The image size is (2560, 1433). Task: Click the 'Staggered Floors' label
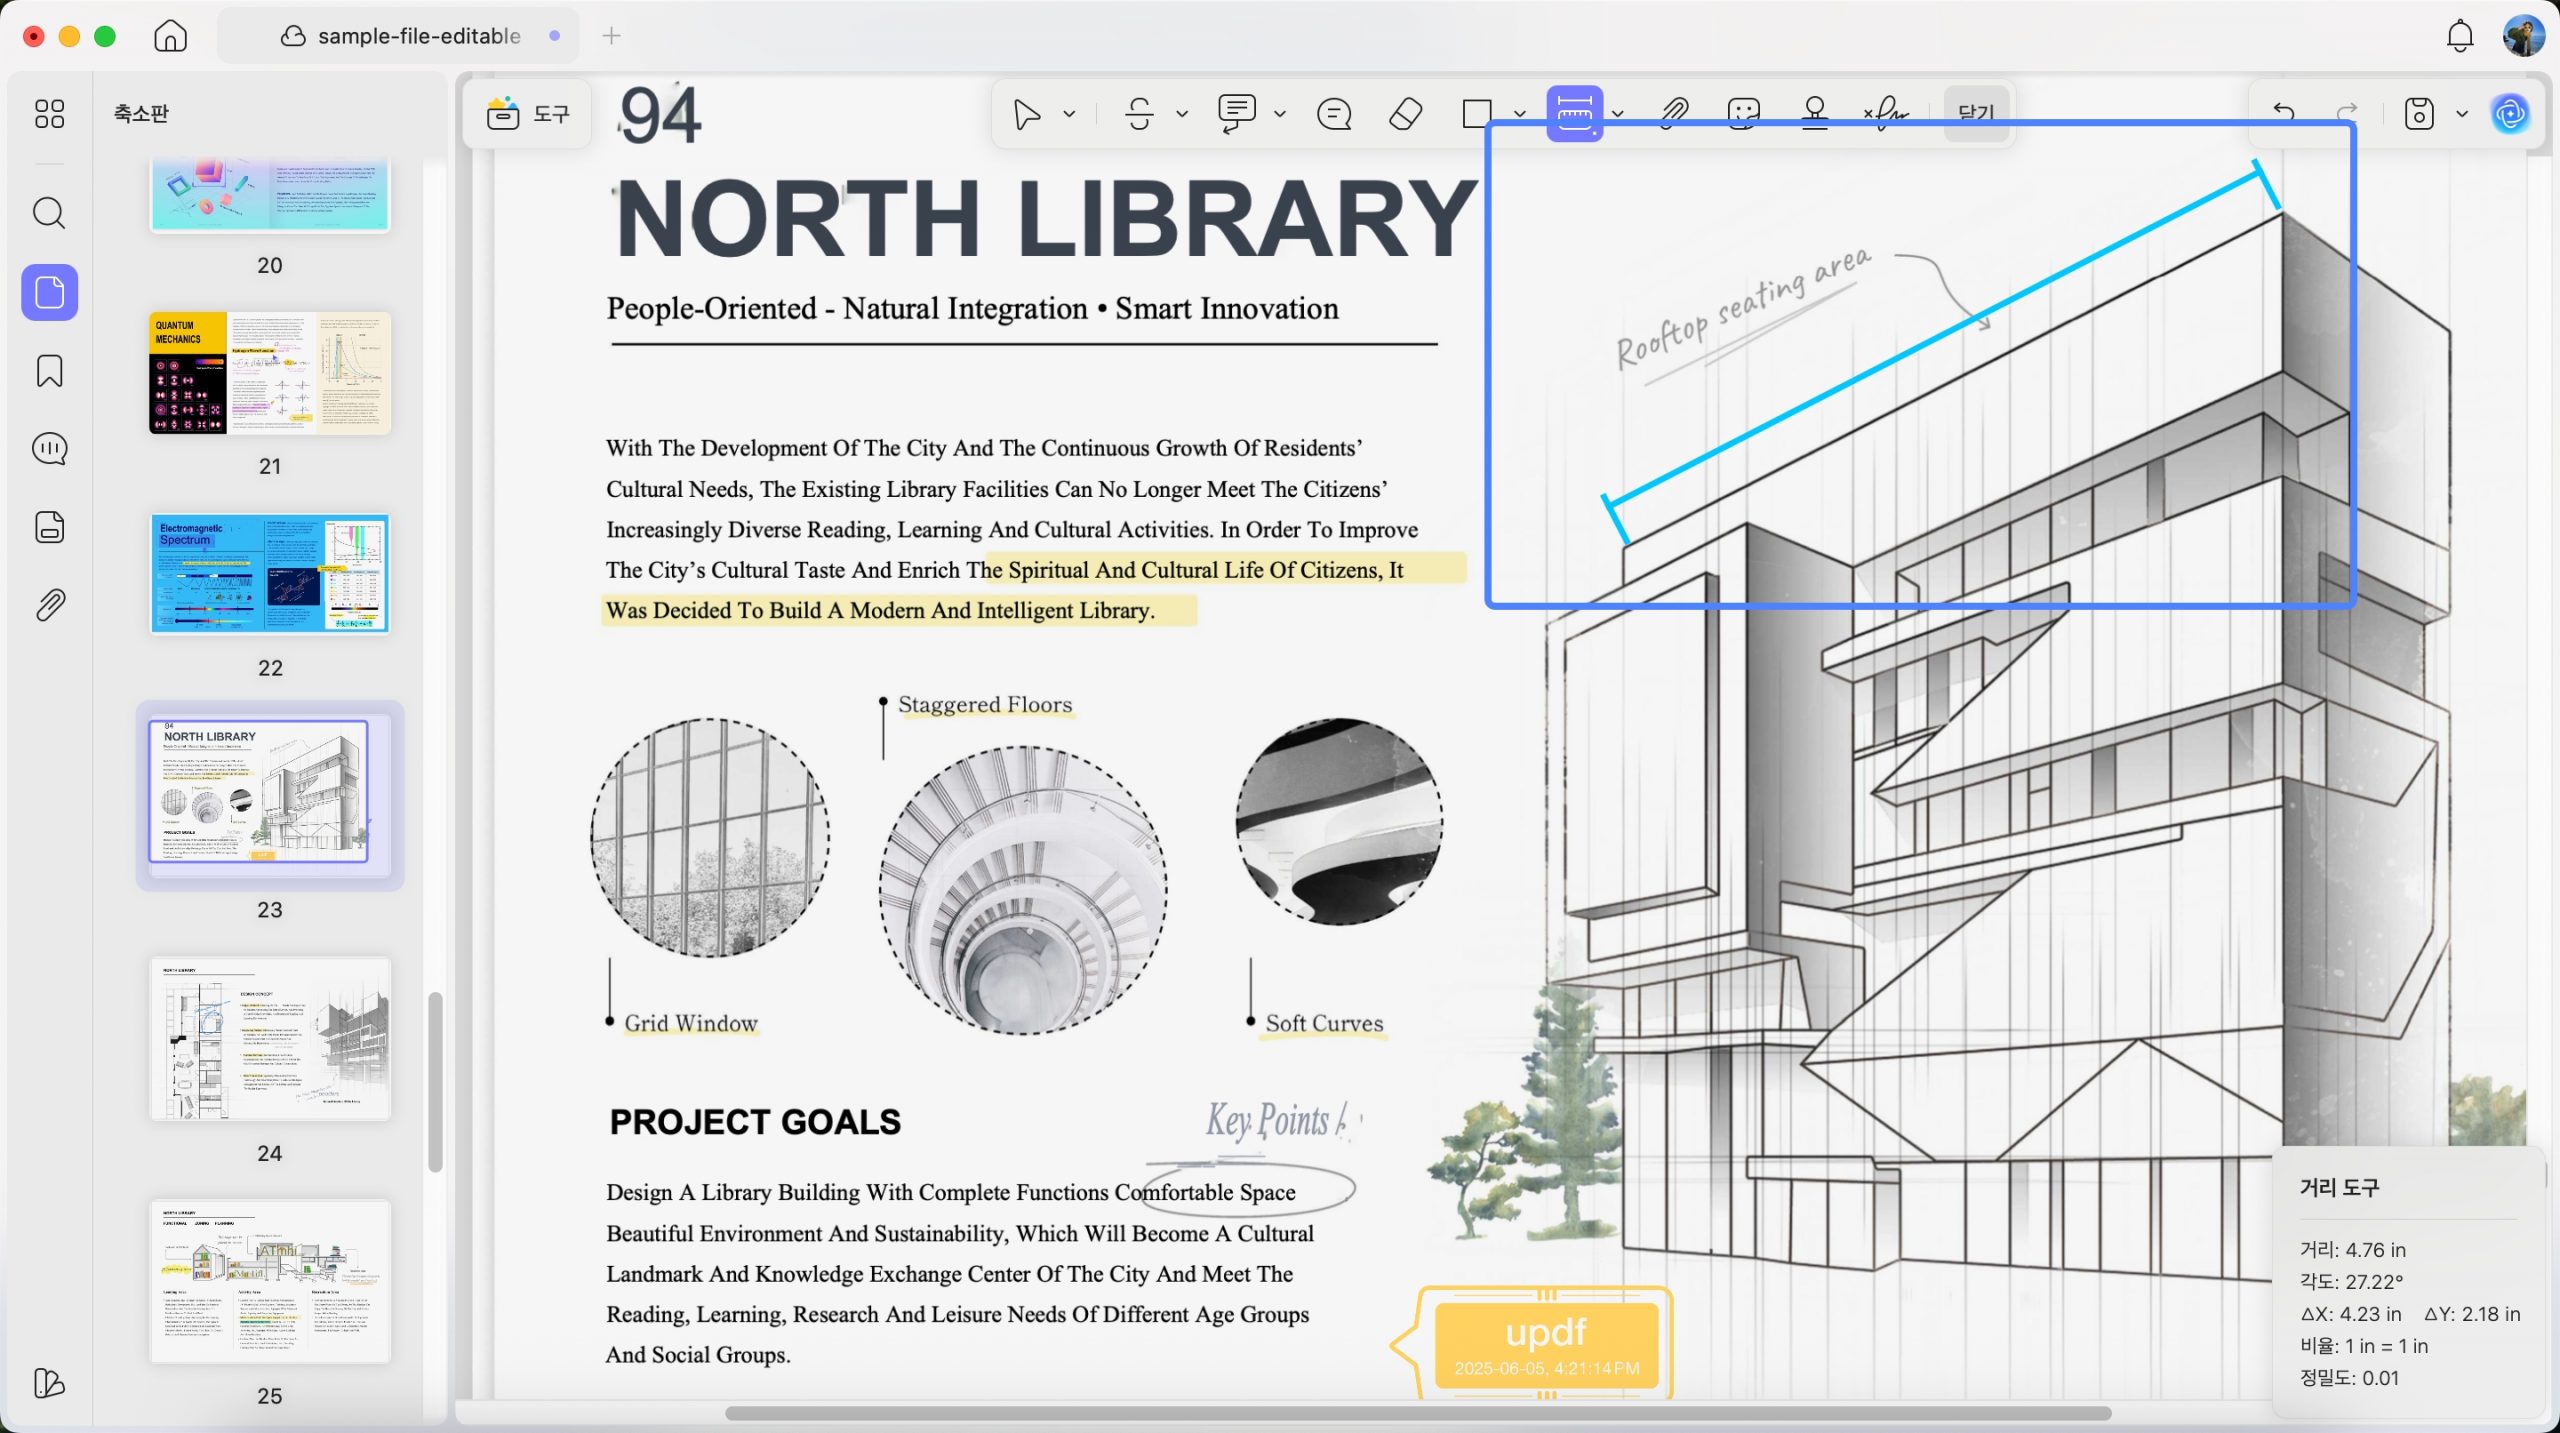click(985, 704)
